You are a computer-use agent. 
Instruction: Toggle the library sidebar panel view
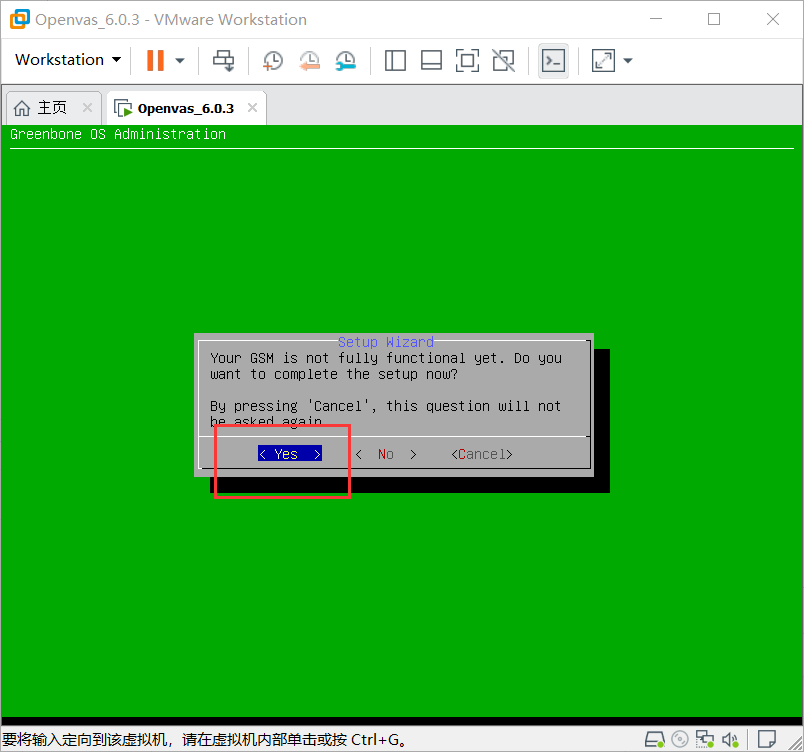[395, 60]
